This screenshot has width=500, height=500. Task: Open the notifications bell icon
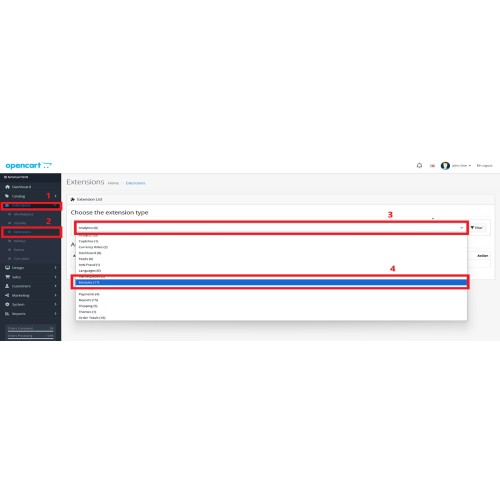click(x=419, y=165)
